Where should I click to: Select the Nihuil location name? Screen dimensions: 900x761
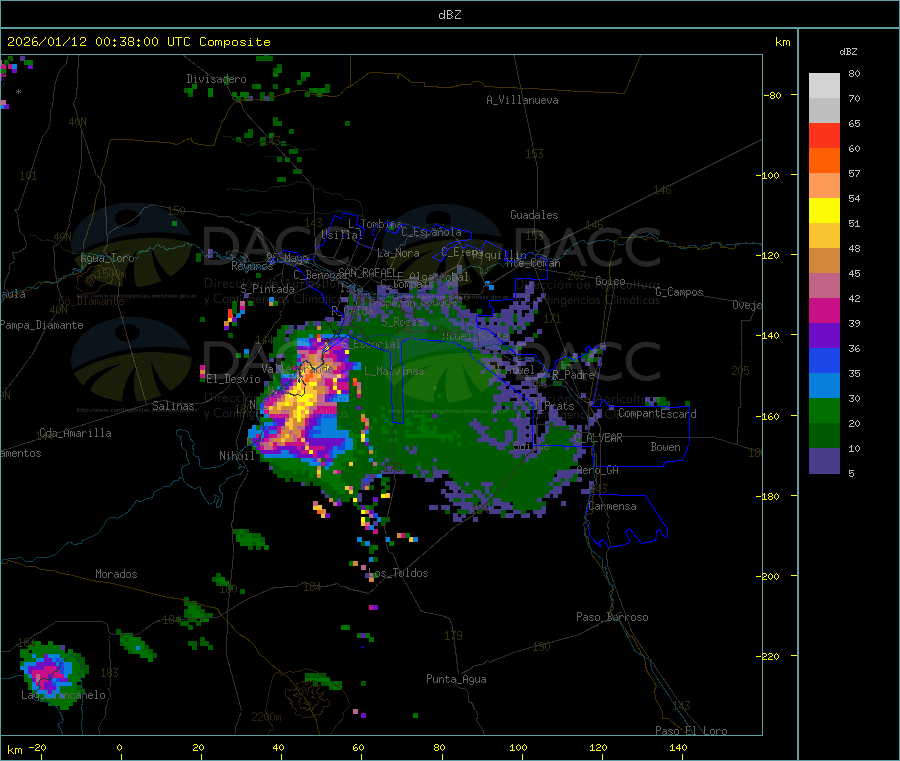236,456
